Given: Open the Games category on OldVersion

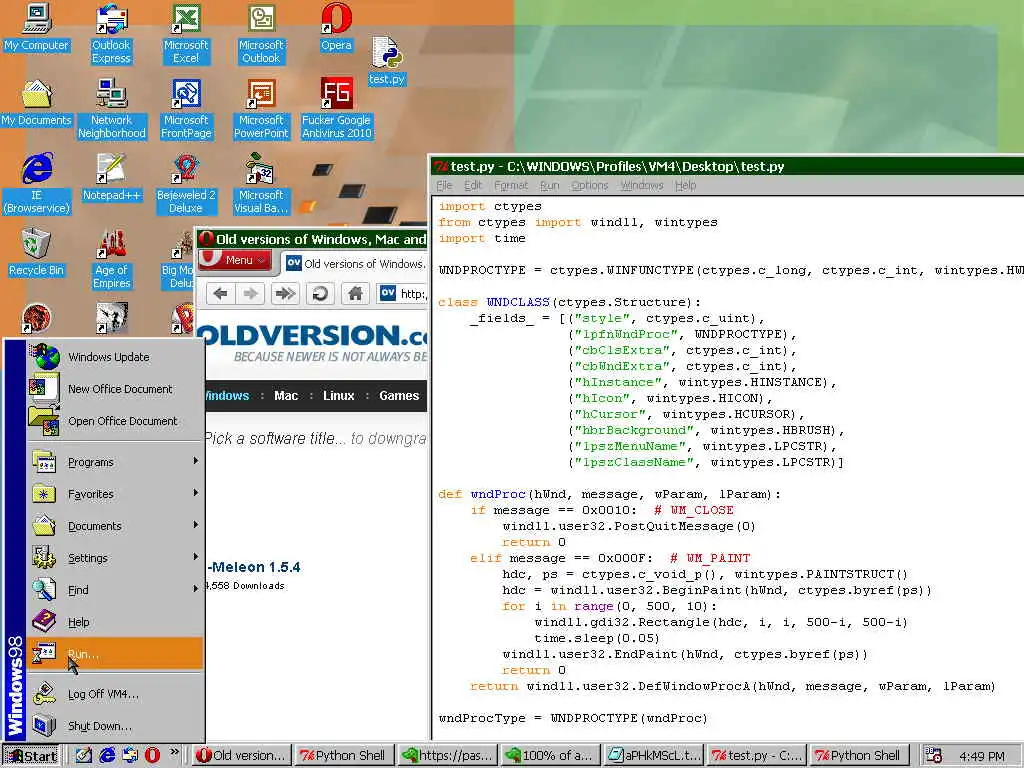Looking at the screenshot, I should click(x=399, y=396).
